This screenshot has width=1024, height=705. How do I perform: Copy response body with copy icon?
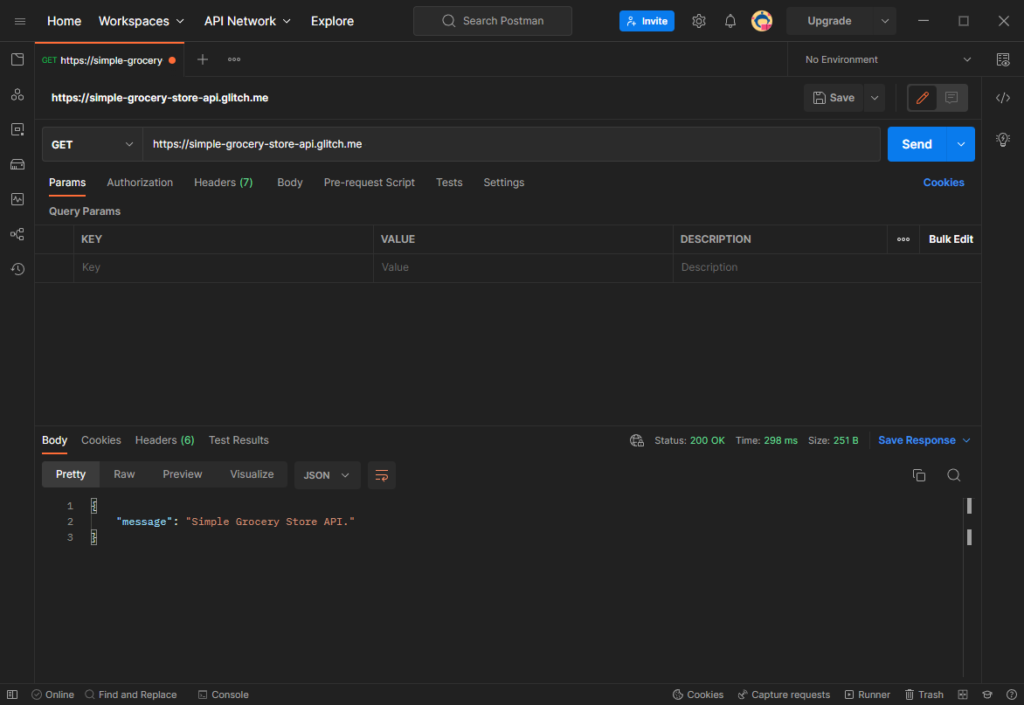(919, 475)
